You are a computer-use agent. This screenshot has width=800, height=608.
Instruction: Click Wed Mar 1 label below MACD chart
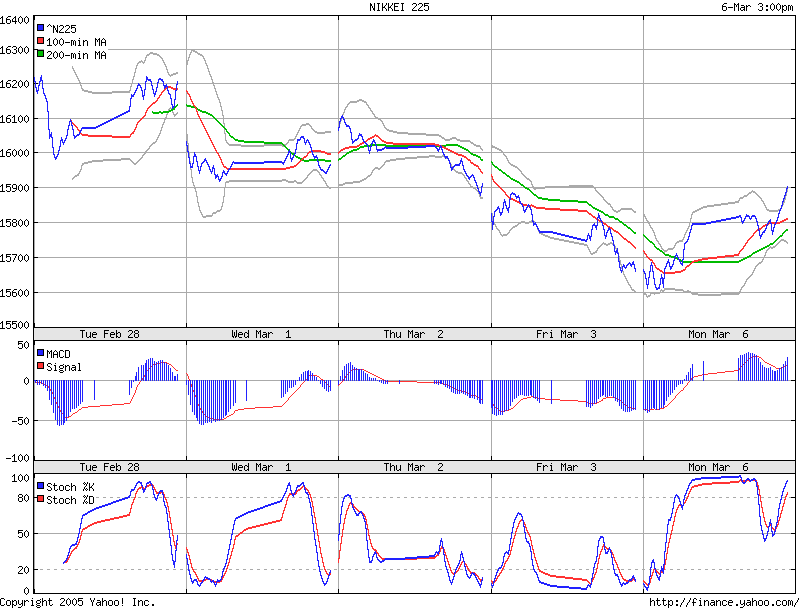pyautogui.click(x=261, y=467)
